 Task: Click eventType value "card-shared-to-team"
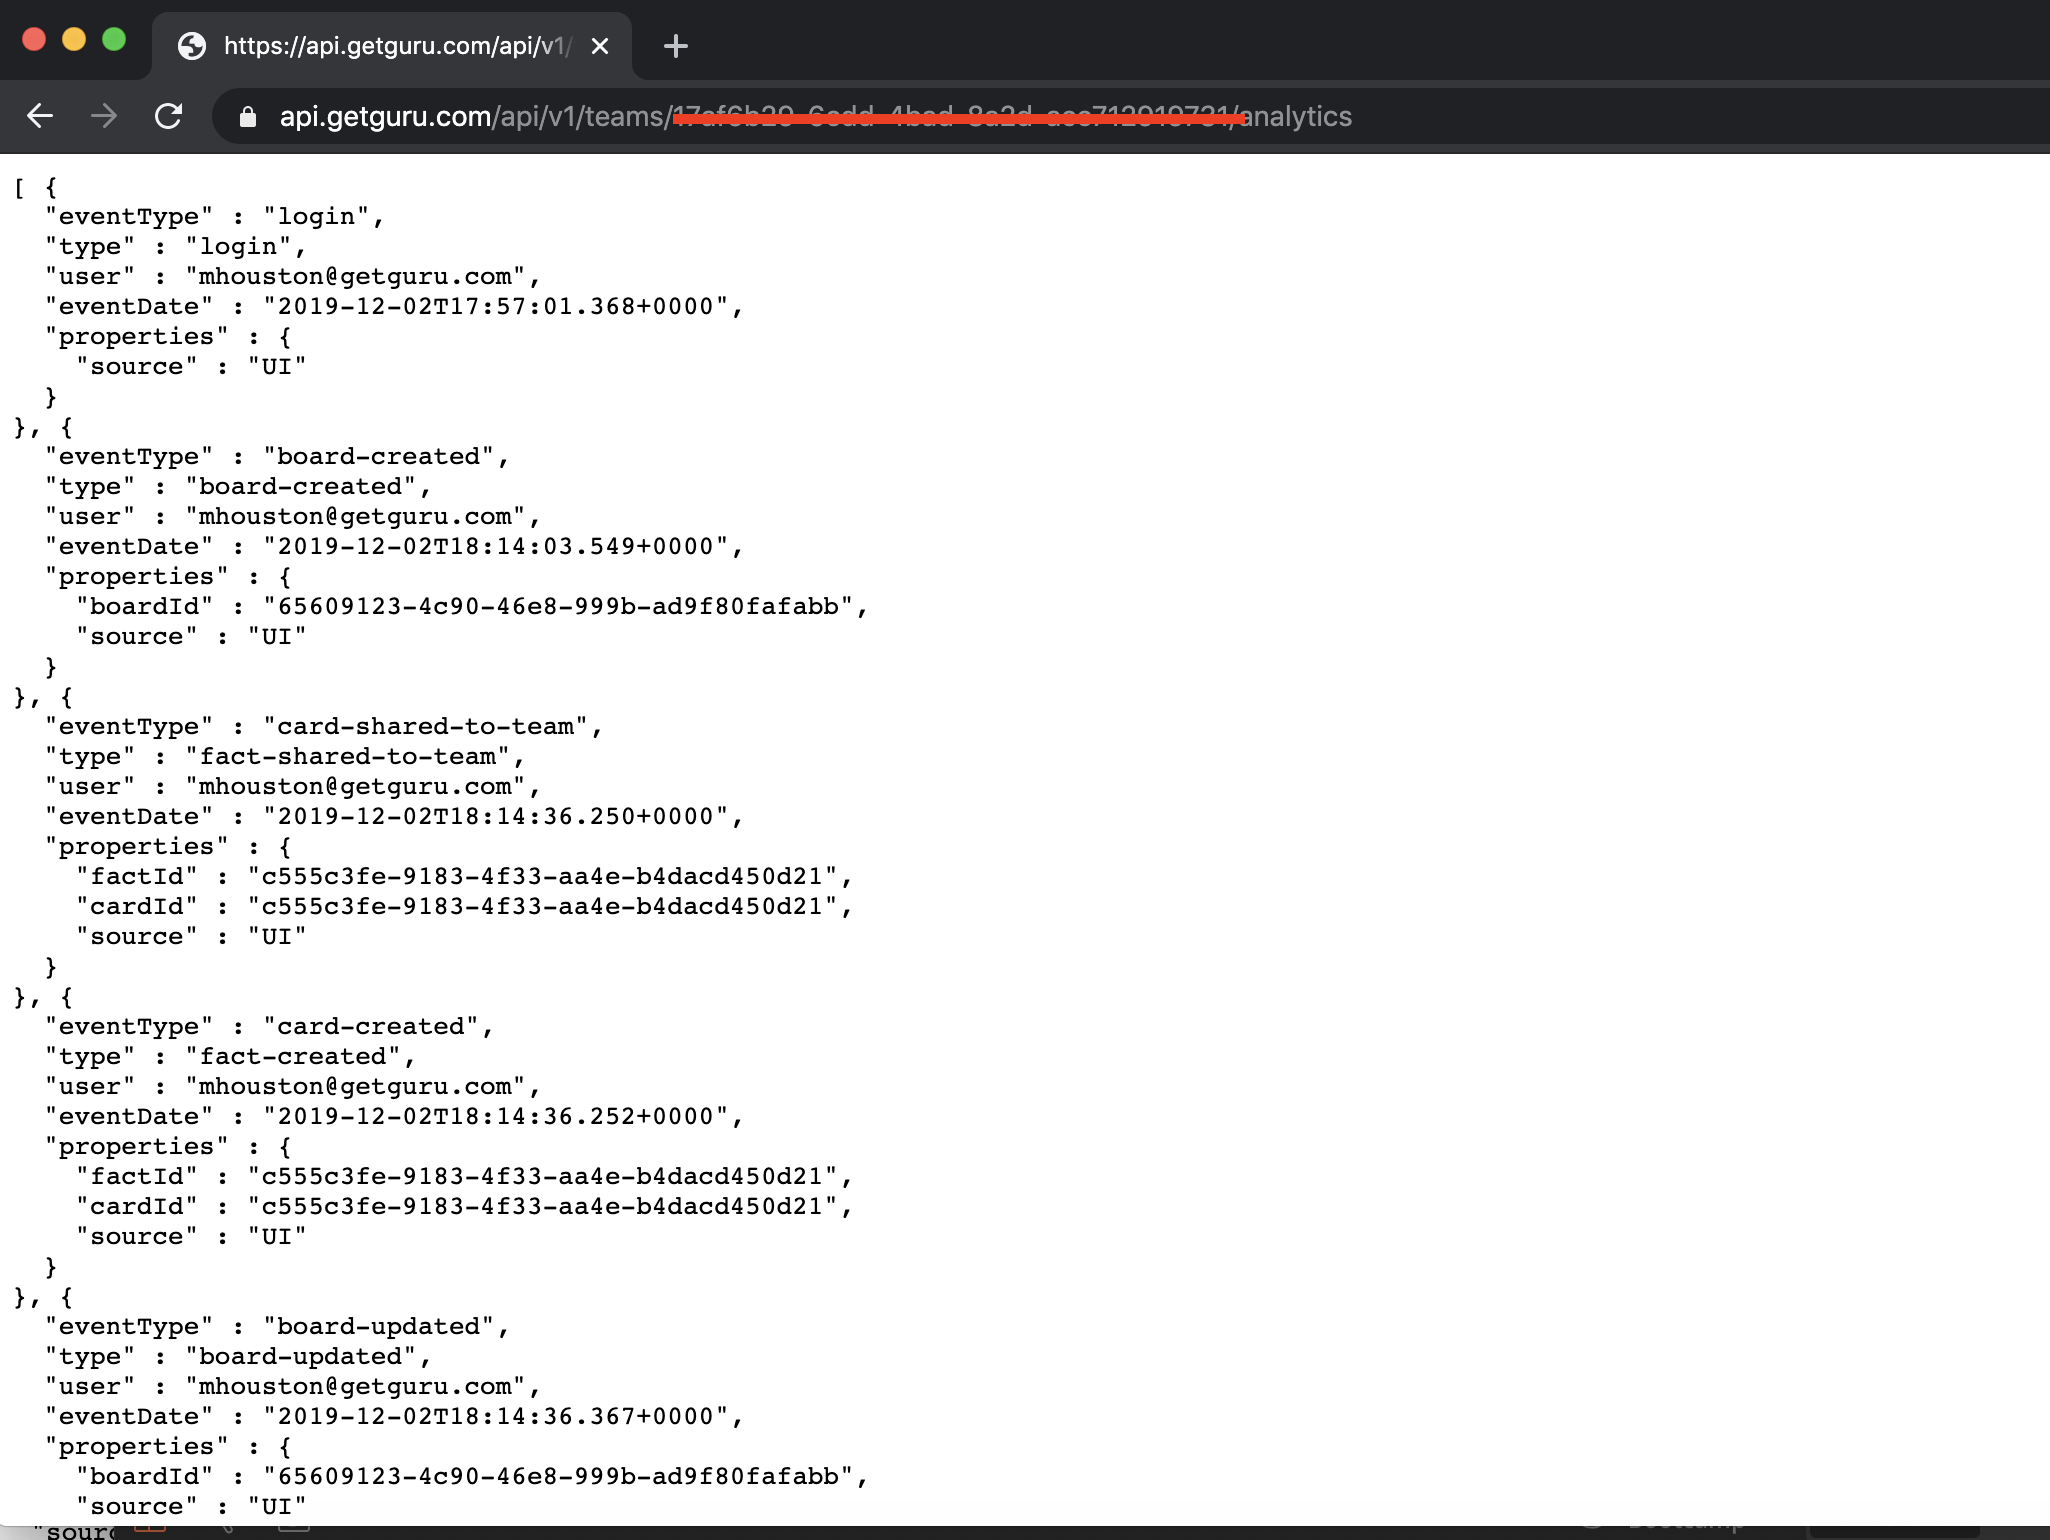(426, 727)
